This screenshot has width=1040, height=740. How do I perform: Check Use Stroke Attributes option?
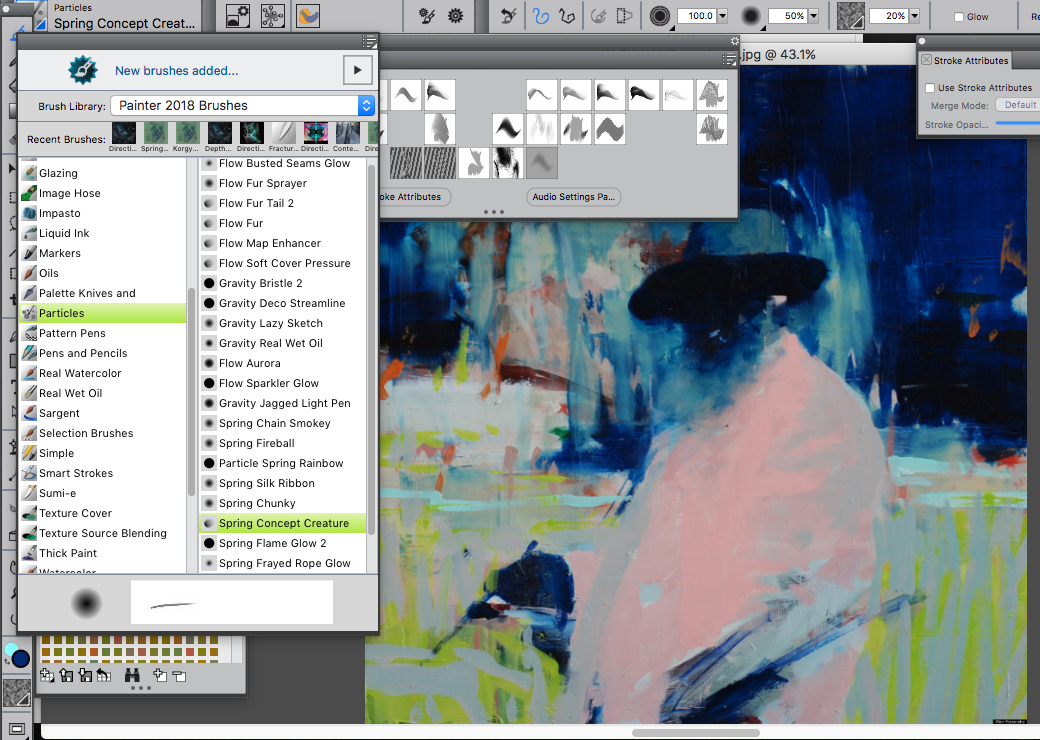[x=930, y=88]
